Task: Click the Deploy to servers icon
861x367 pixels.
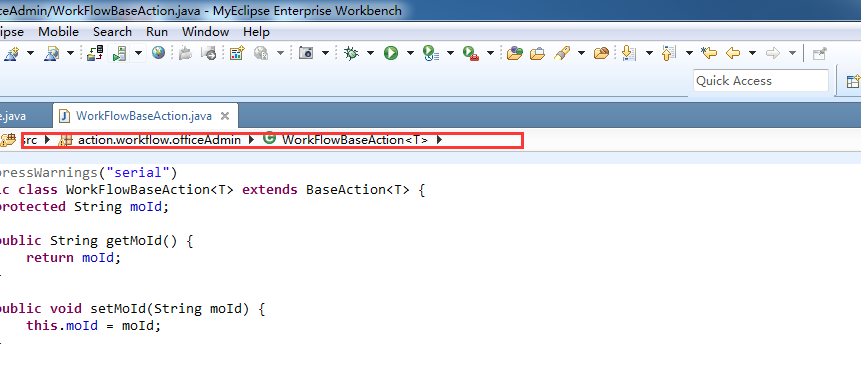Action: 95,53
